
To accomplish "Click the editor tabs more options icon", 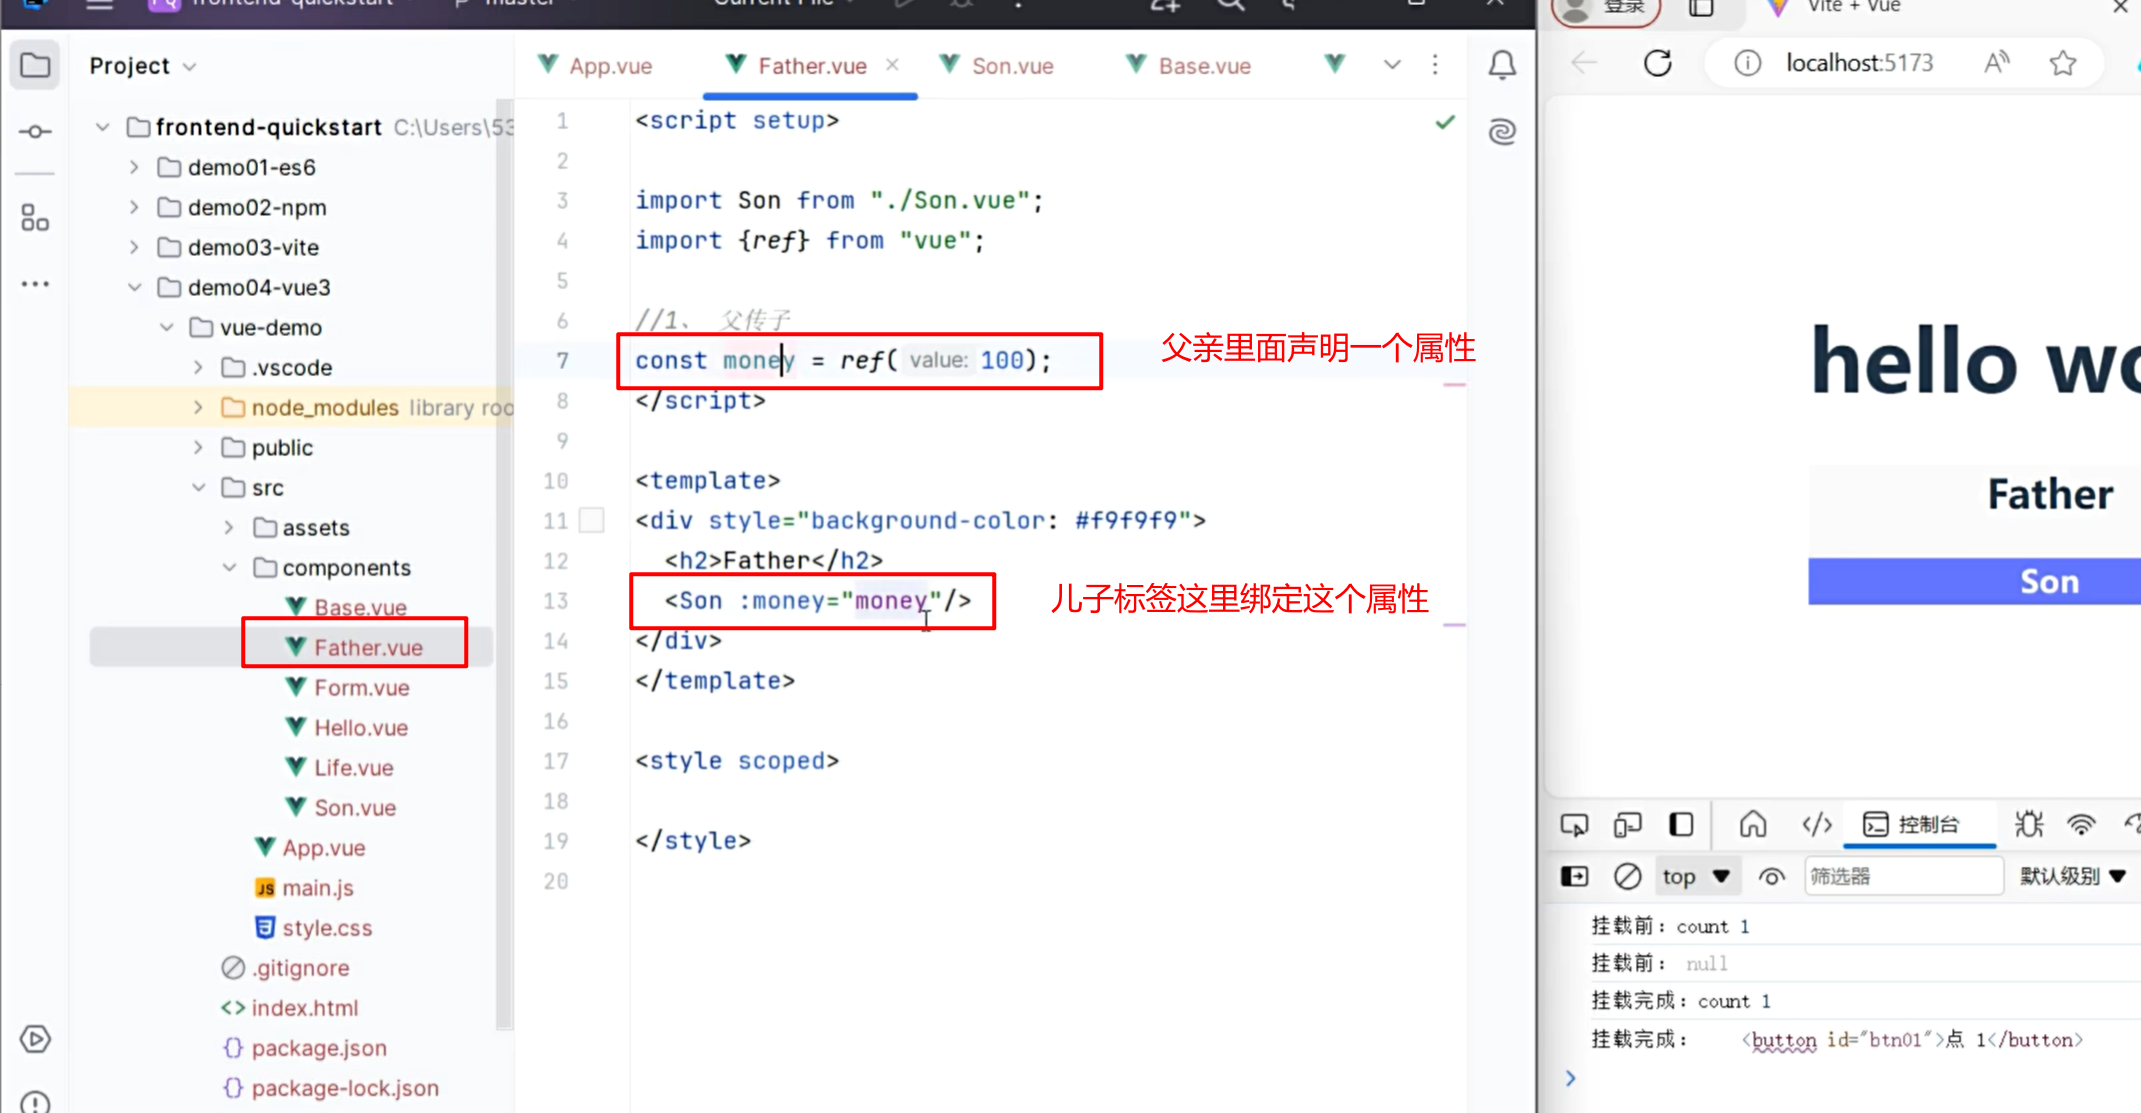I will pos(1435,65).
